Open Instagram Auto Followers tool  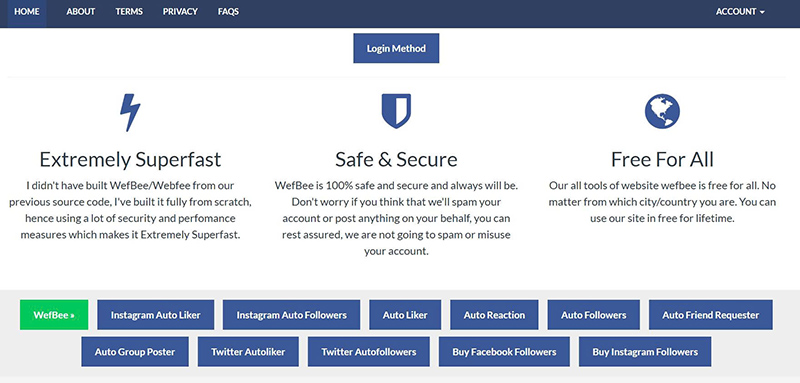click(291, 315)
